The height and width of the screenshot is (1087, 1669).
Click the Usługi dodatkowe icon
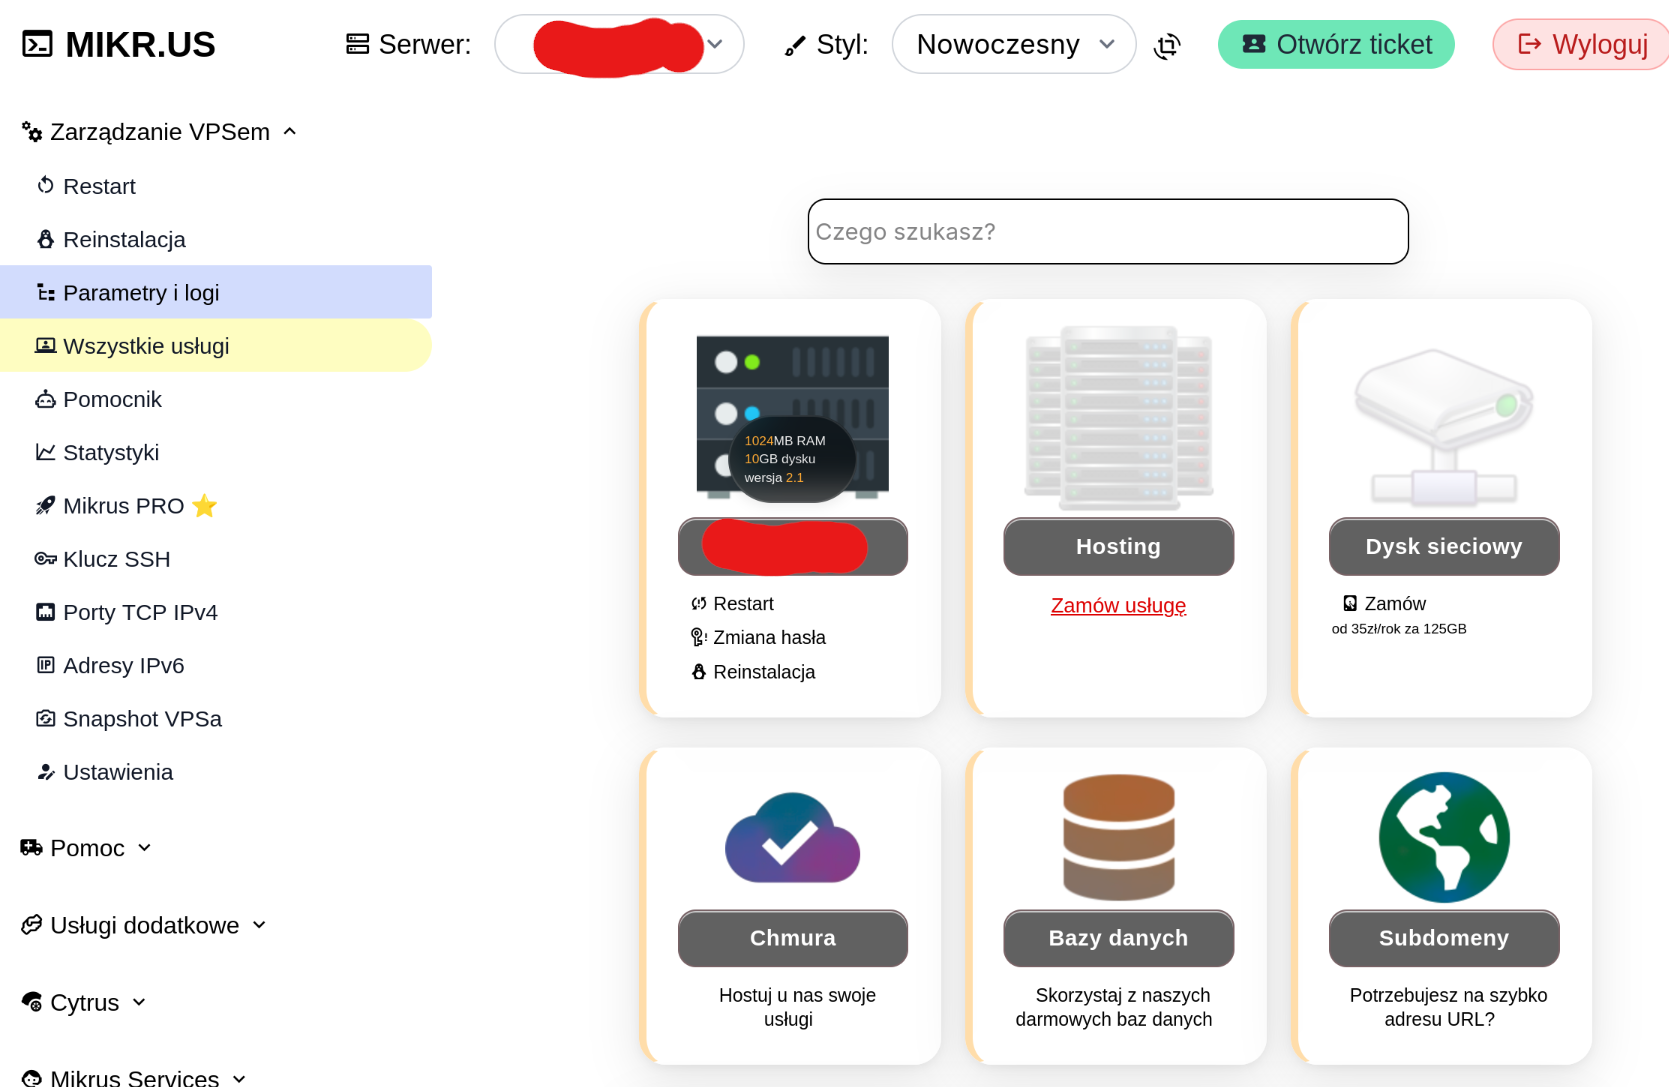click(31, 925)
